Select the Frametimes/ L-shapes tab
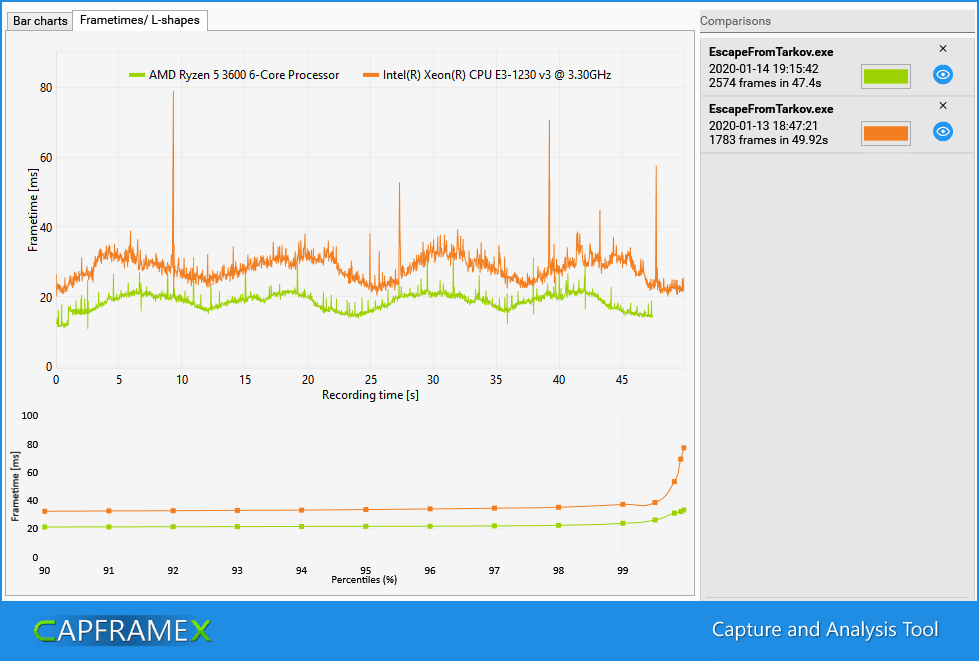The height and width of the screenshot is (661, 979). [x=140, y=20]
